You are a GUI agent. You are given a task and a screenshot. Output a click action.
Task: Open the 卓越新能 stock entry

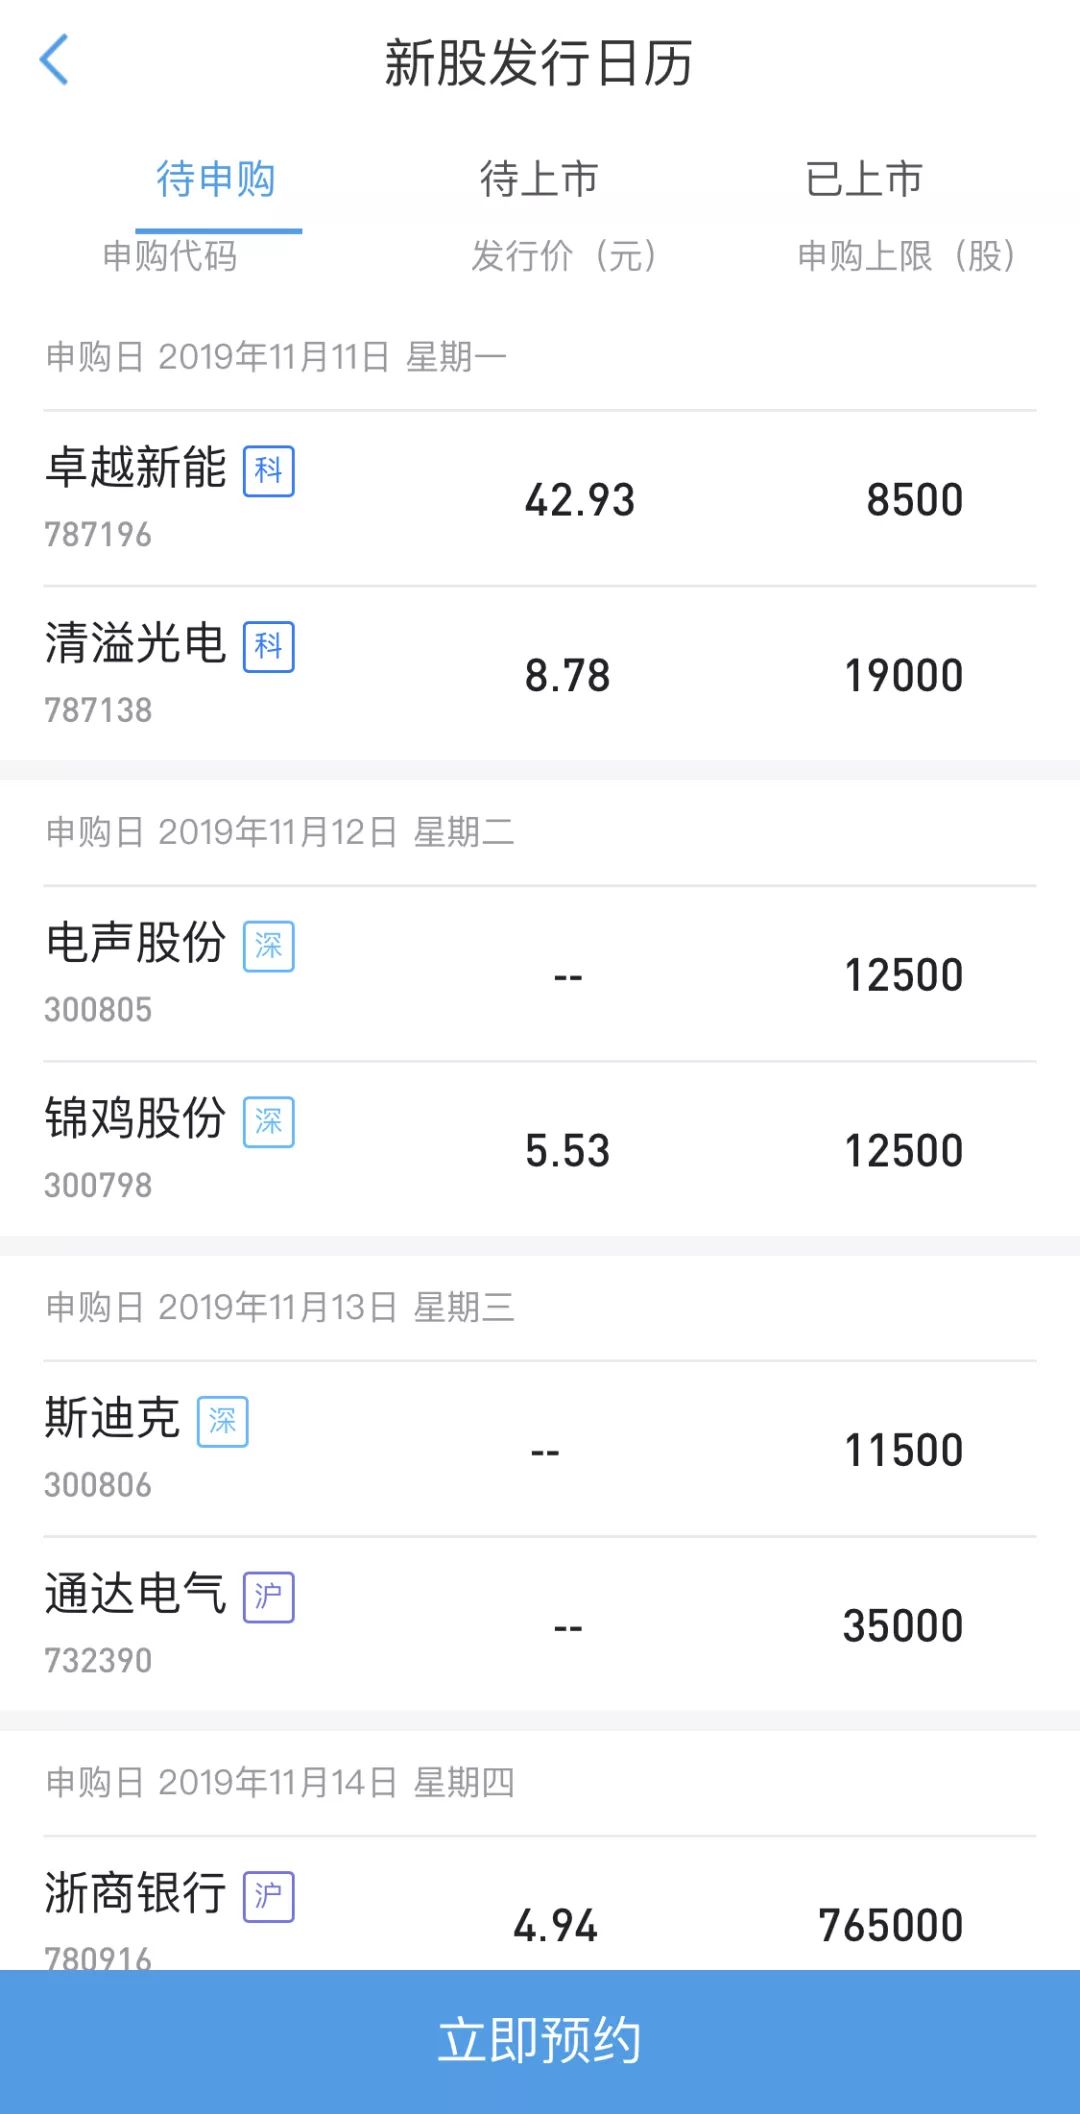pos(136,468)
